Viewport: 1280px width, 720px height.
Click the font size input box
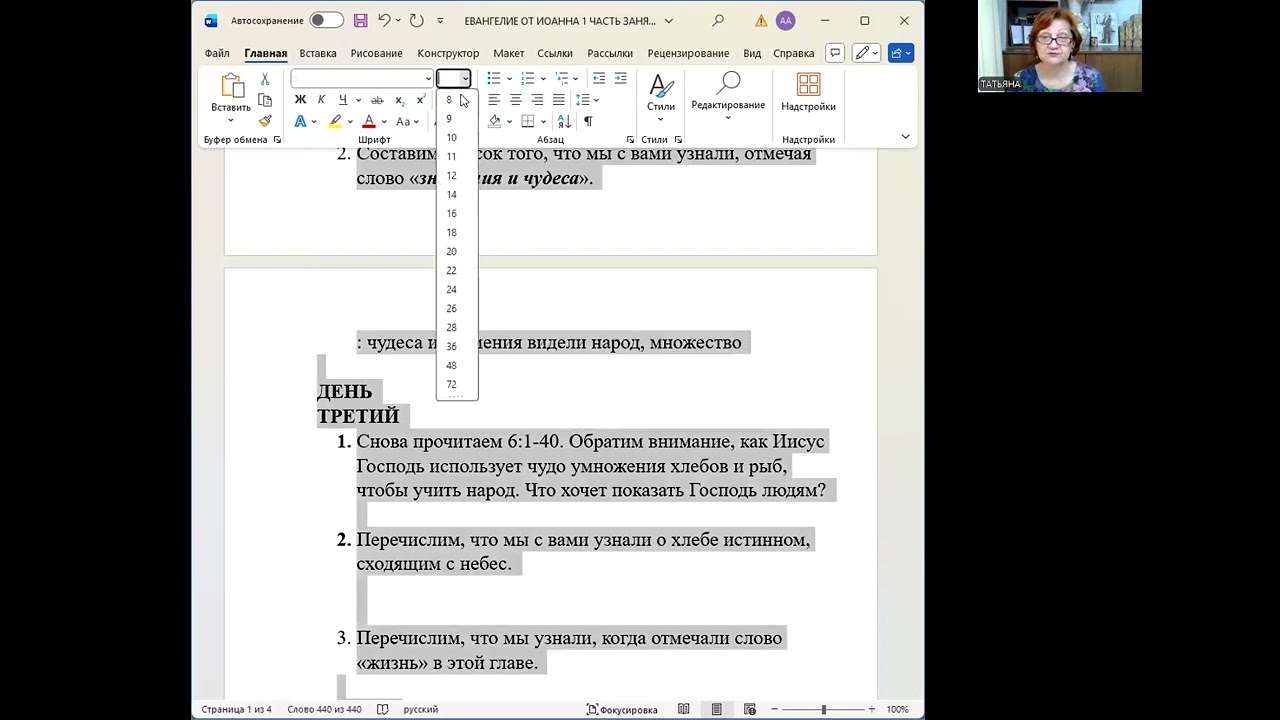pyautogui.click(x=448, y=78)
